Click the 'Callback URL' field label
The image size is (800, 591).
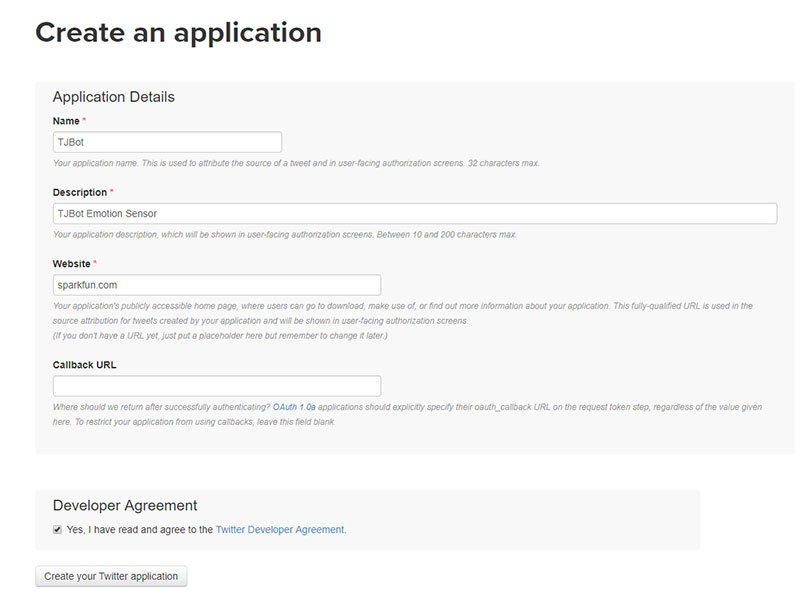click(x=85, y=365)
